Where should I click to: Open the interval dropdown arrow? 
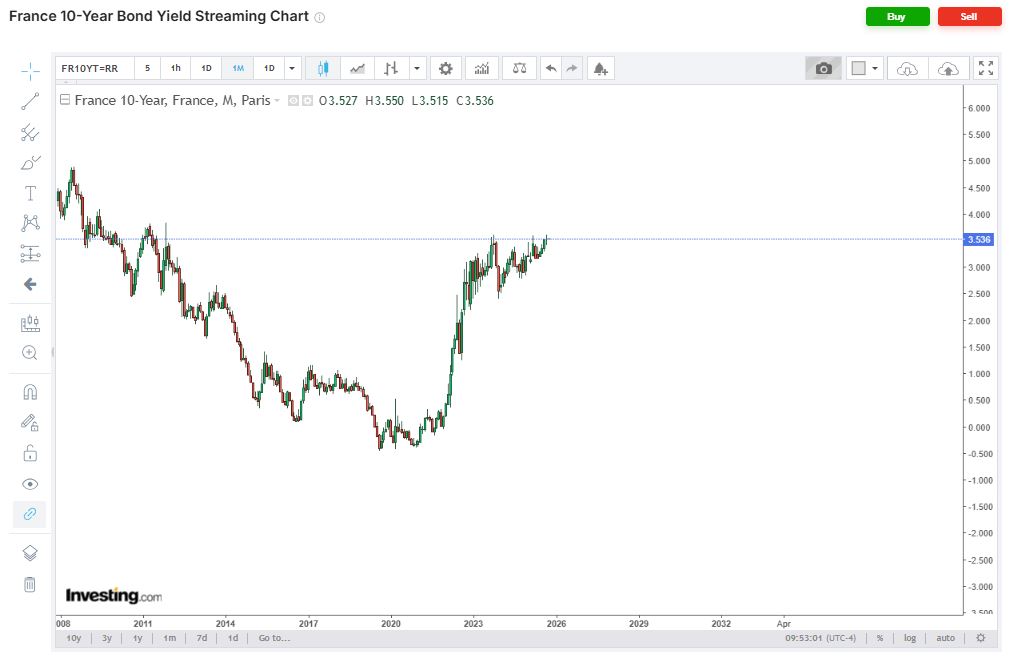(x=292, y=68)
